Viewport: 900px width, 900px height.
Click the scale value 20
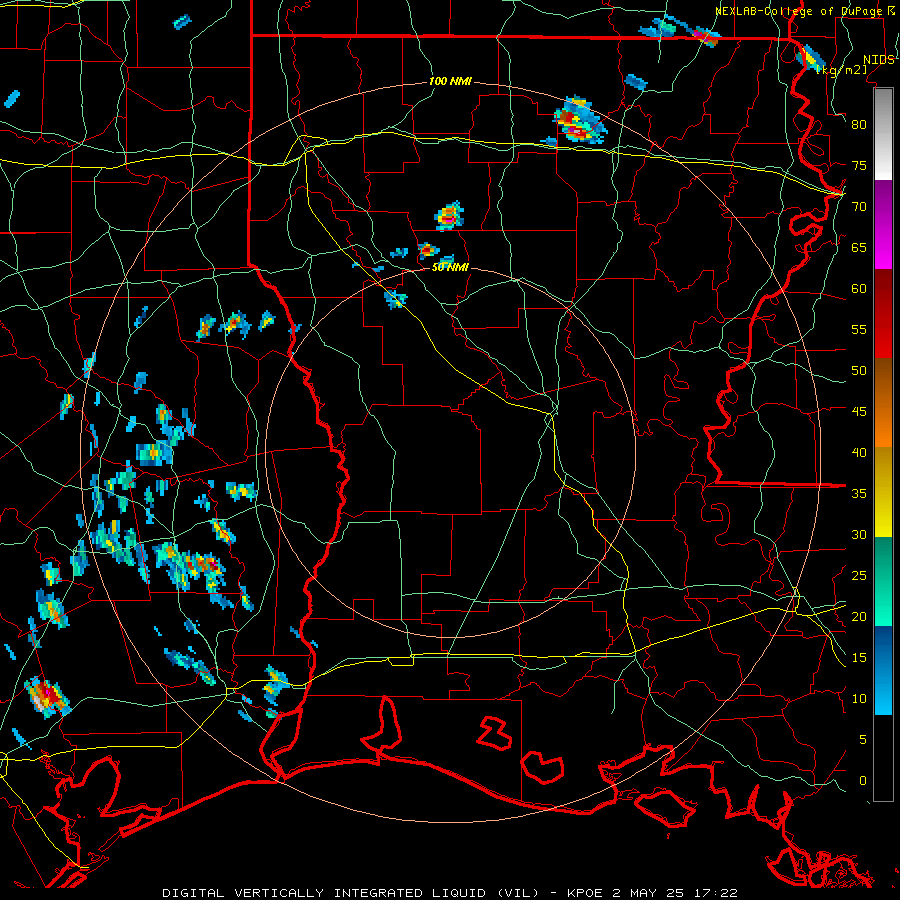(859, 616)
